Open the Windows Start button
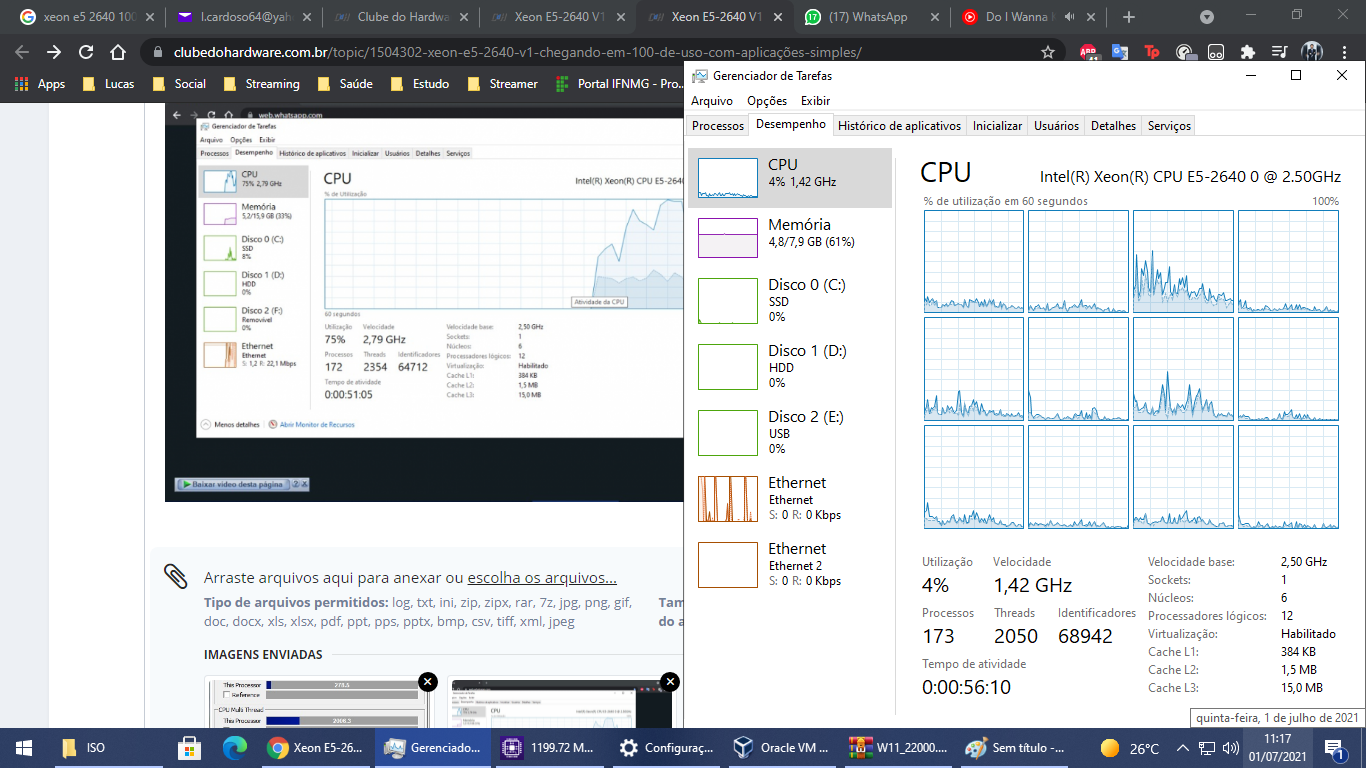This screenshot has width=1366, height=768. click(x=23, y=747)
